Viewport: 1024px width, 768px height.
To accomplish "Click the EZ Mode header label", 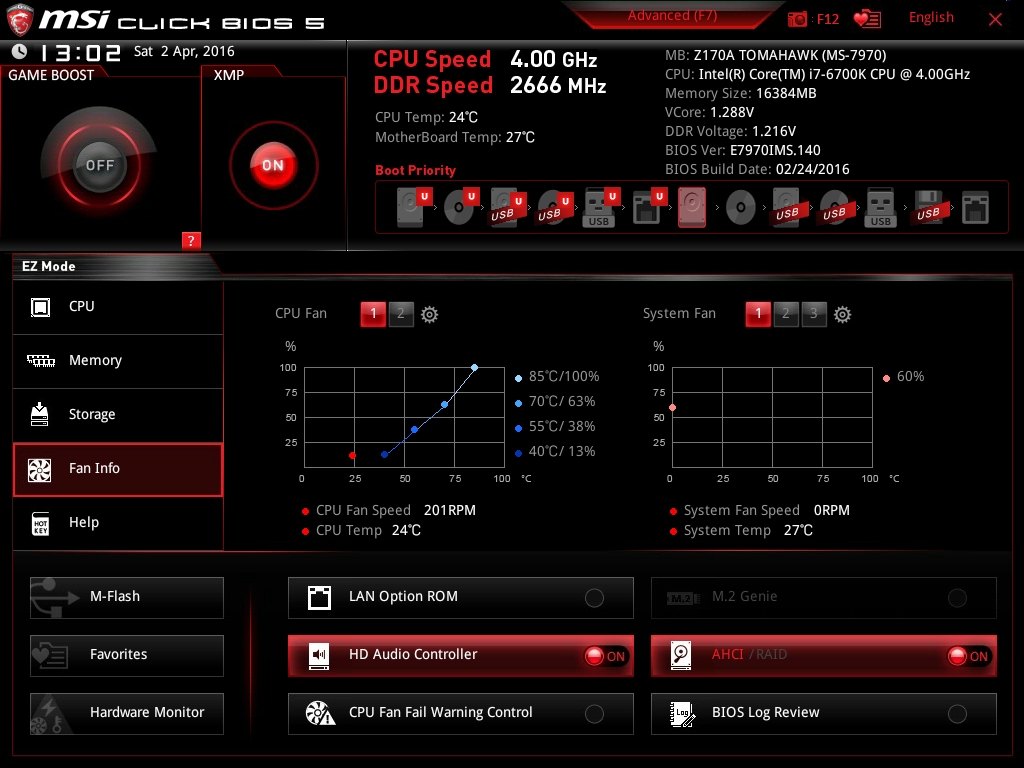I will point(49,266).
